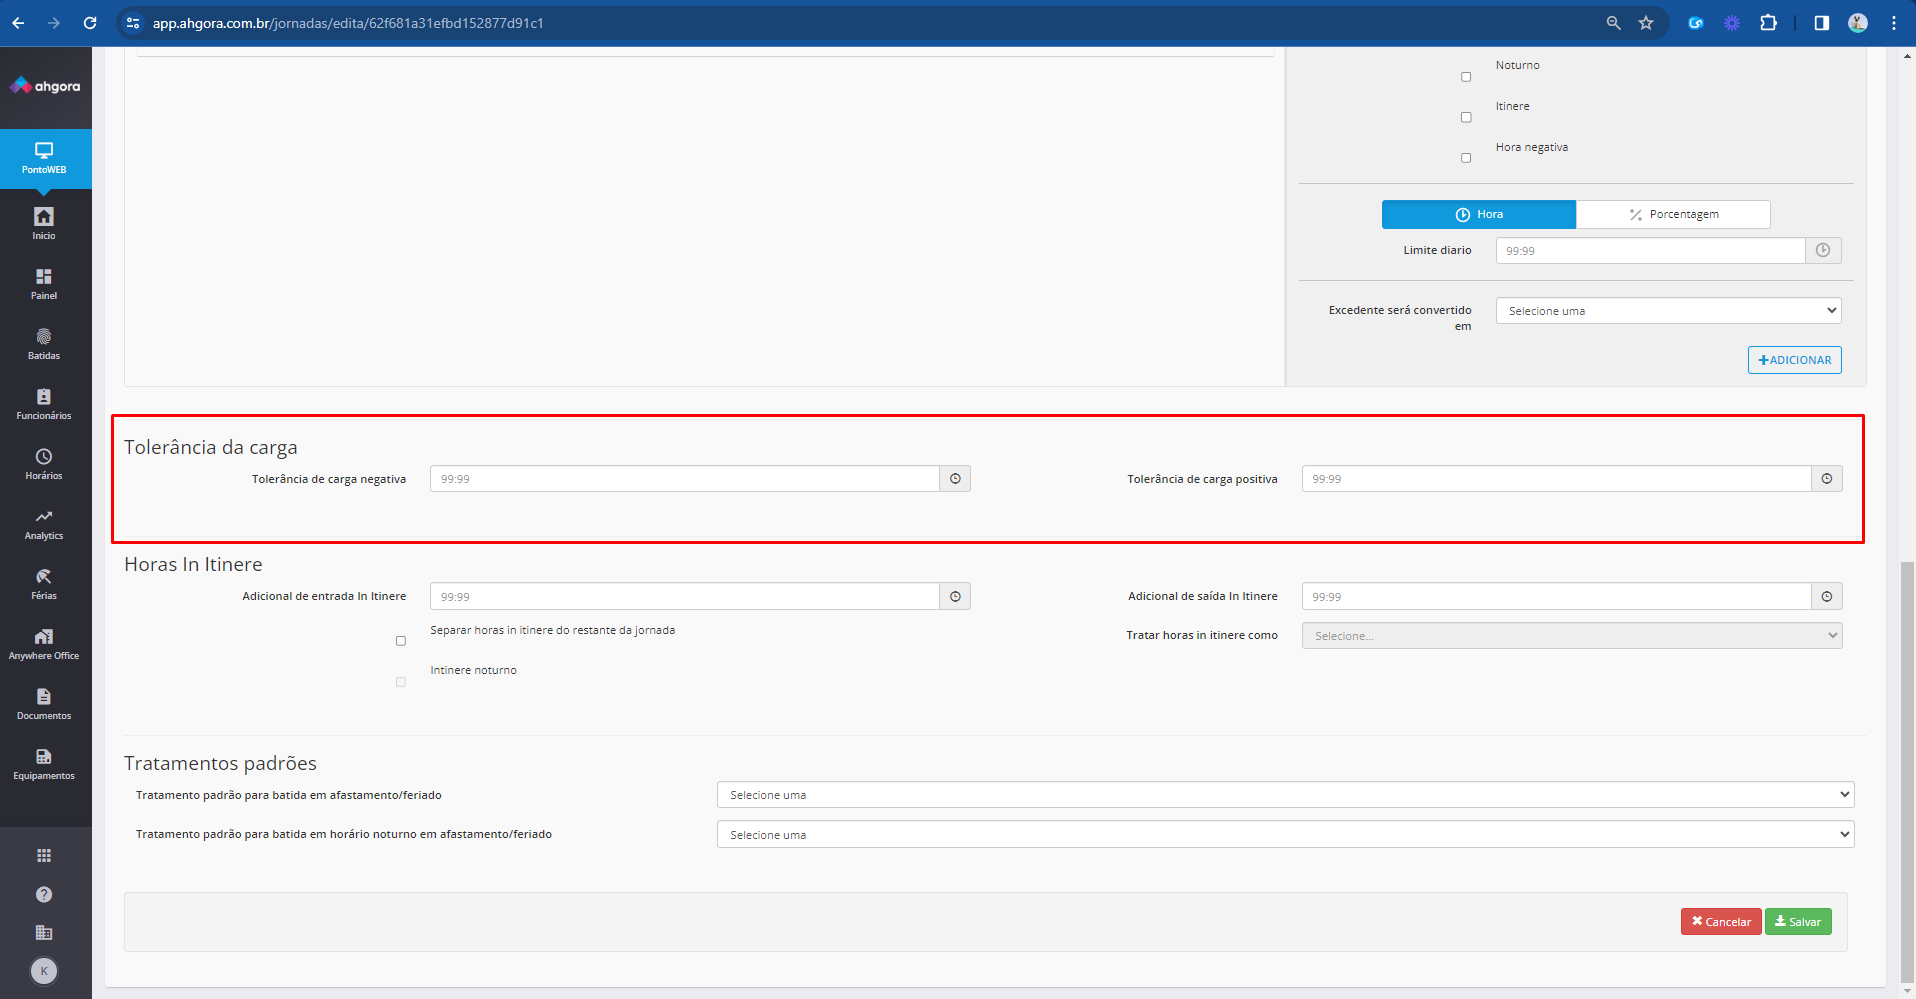
Task: Click the browser address bar URL
Action: pos(348,23)
